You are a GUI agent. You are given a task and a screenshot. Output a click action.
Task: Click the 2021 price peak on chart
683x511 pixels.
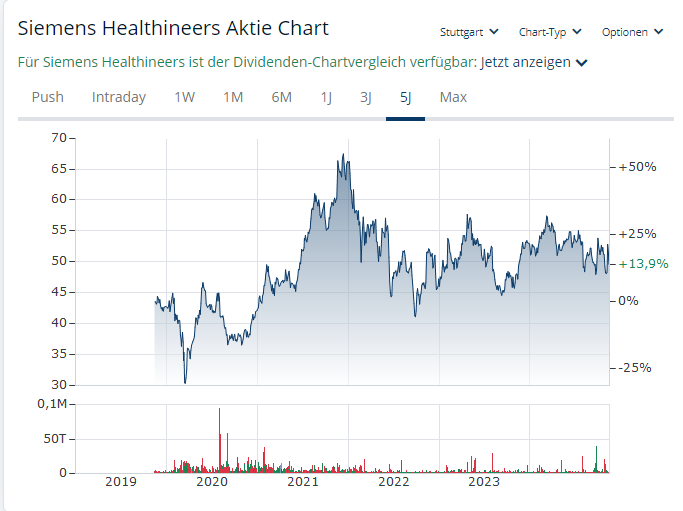[343, 156]
